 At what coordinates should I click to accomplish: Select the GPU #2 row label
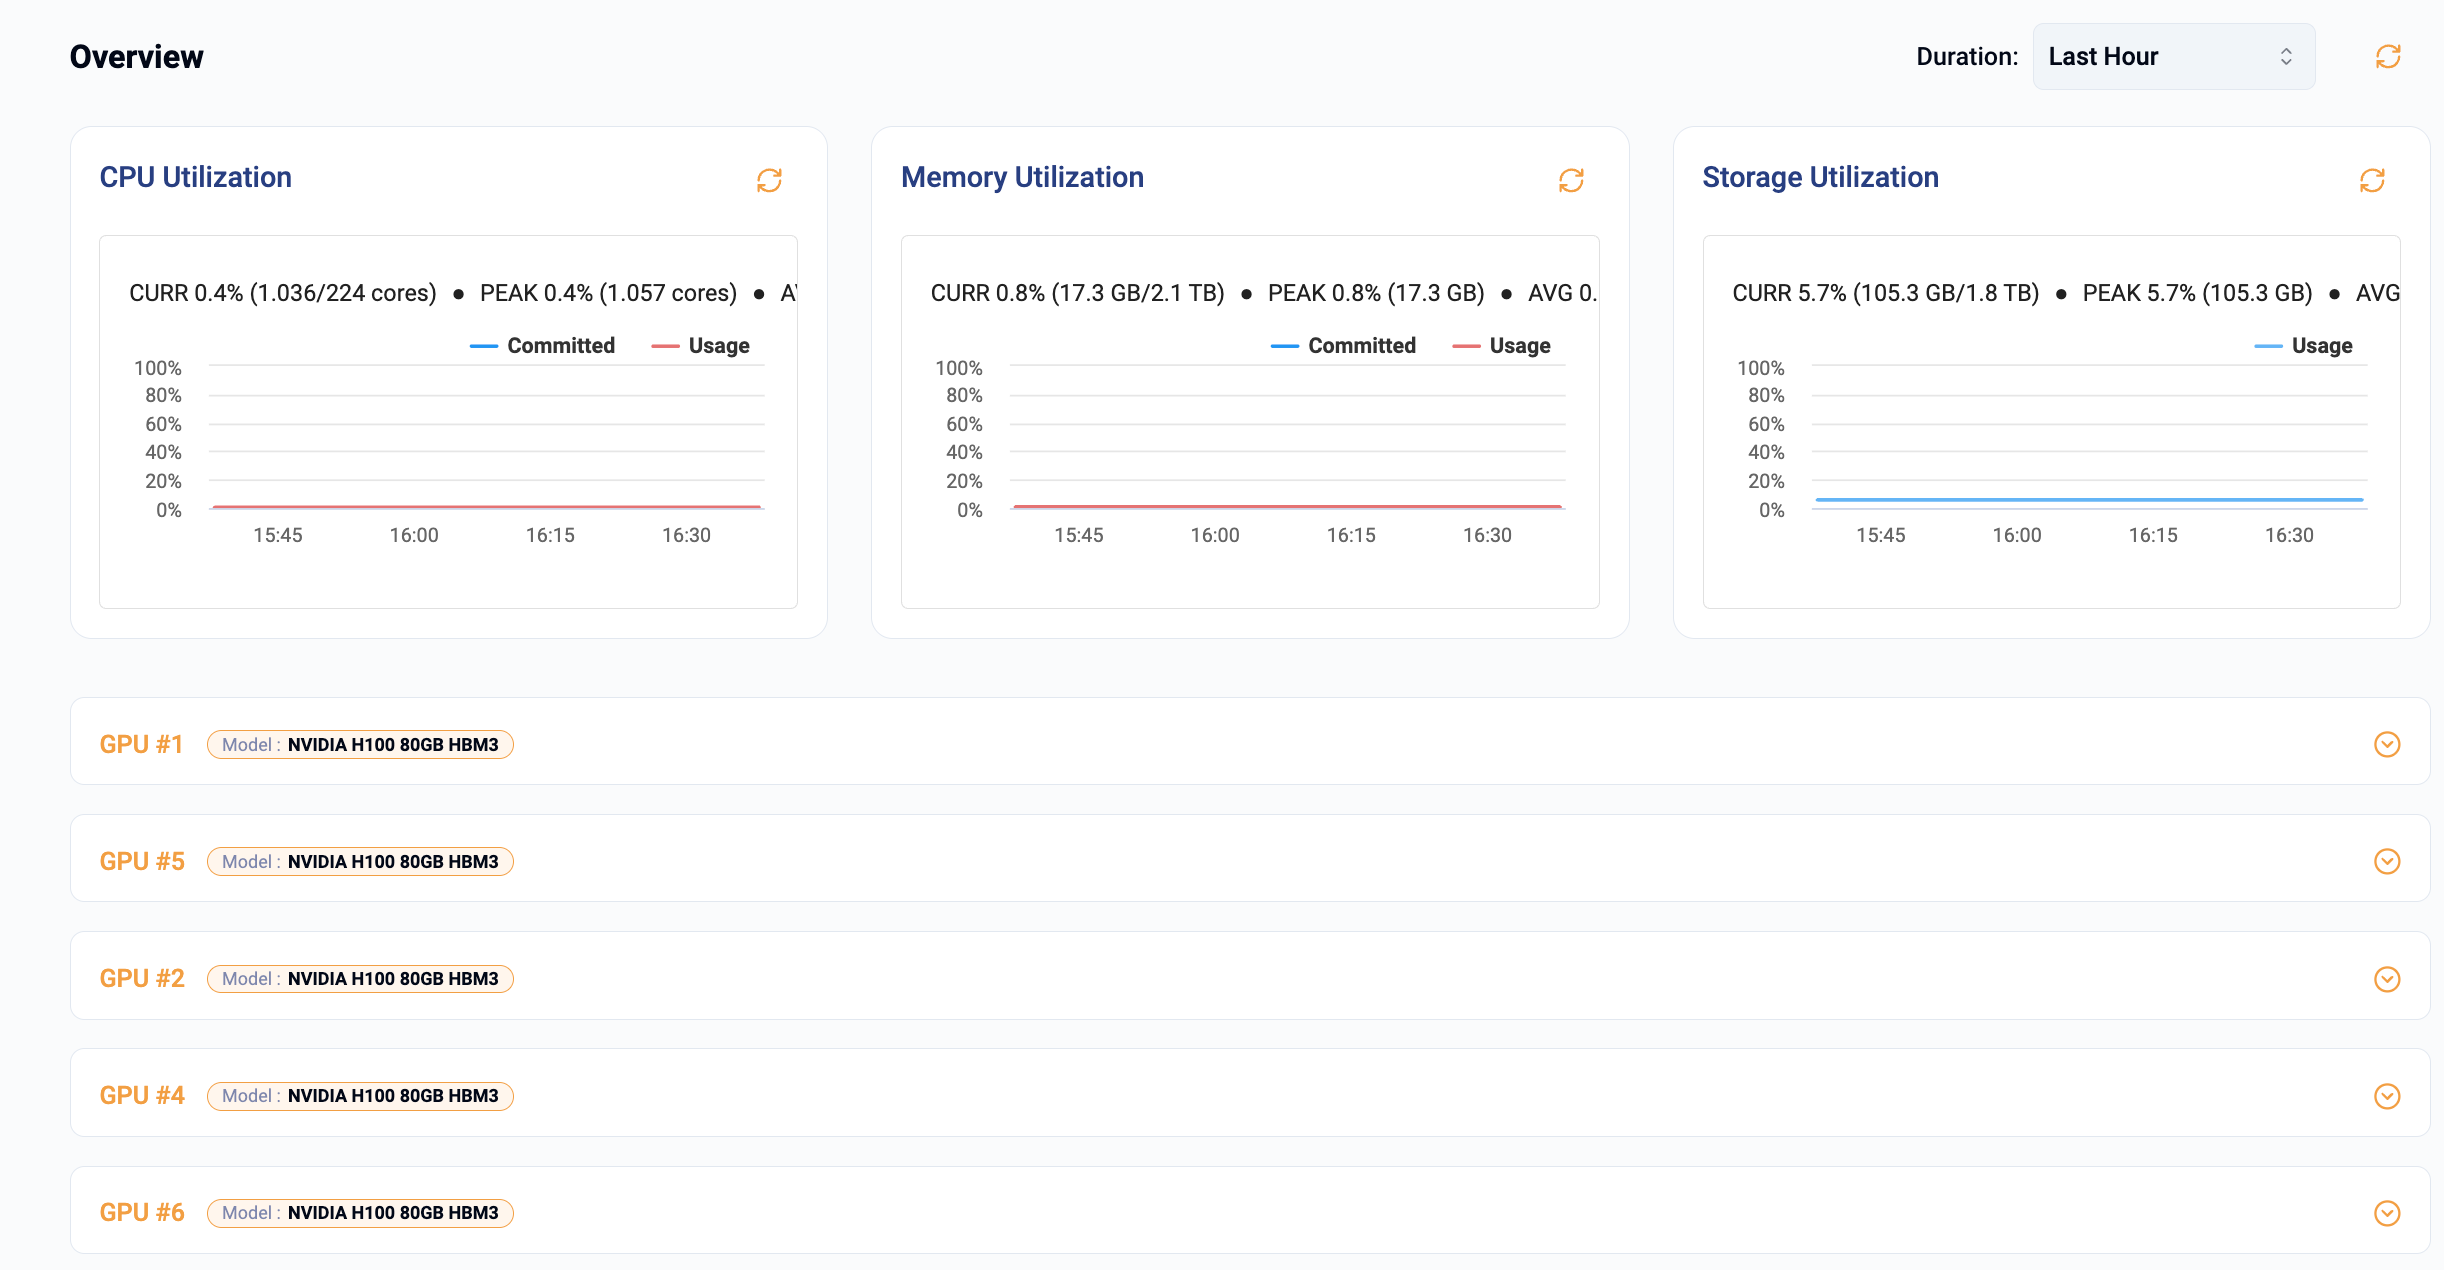(x=141, y=979)
